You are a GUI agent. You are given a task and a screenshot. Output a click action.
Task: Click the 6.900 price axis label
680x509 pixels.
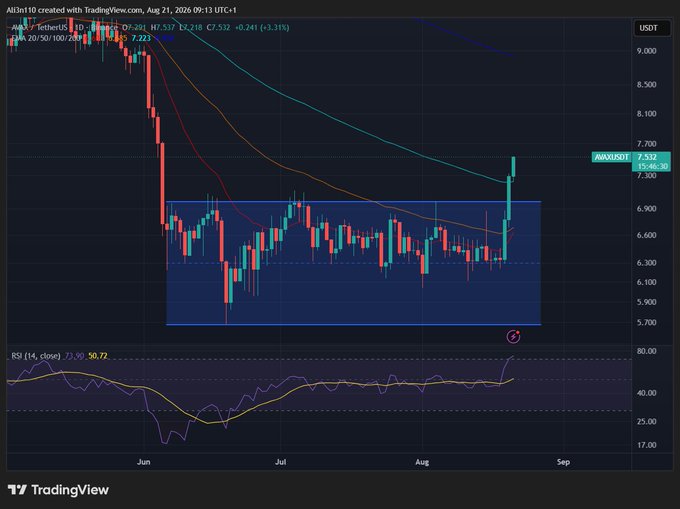(647, 209)
